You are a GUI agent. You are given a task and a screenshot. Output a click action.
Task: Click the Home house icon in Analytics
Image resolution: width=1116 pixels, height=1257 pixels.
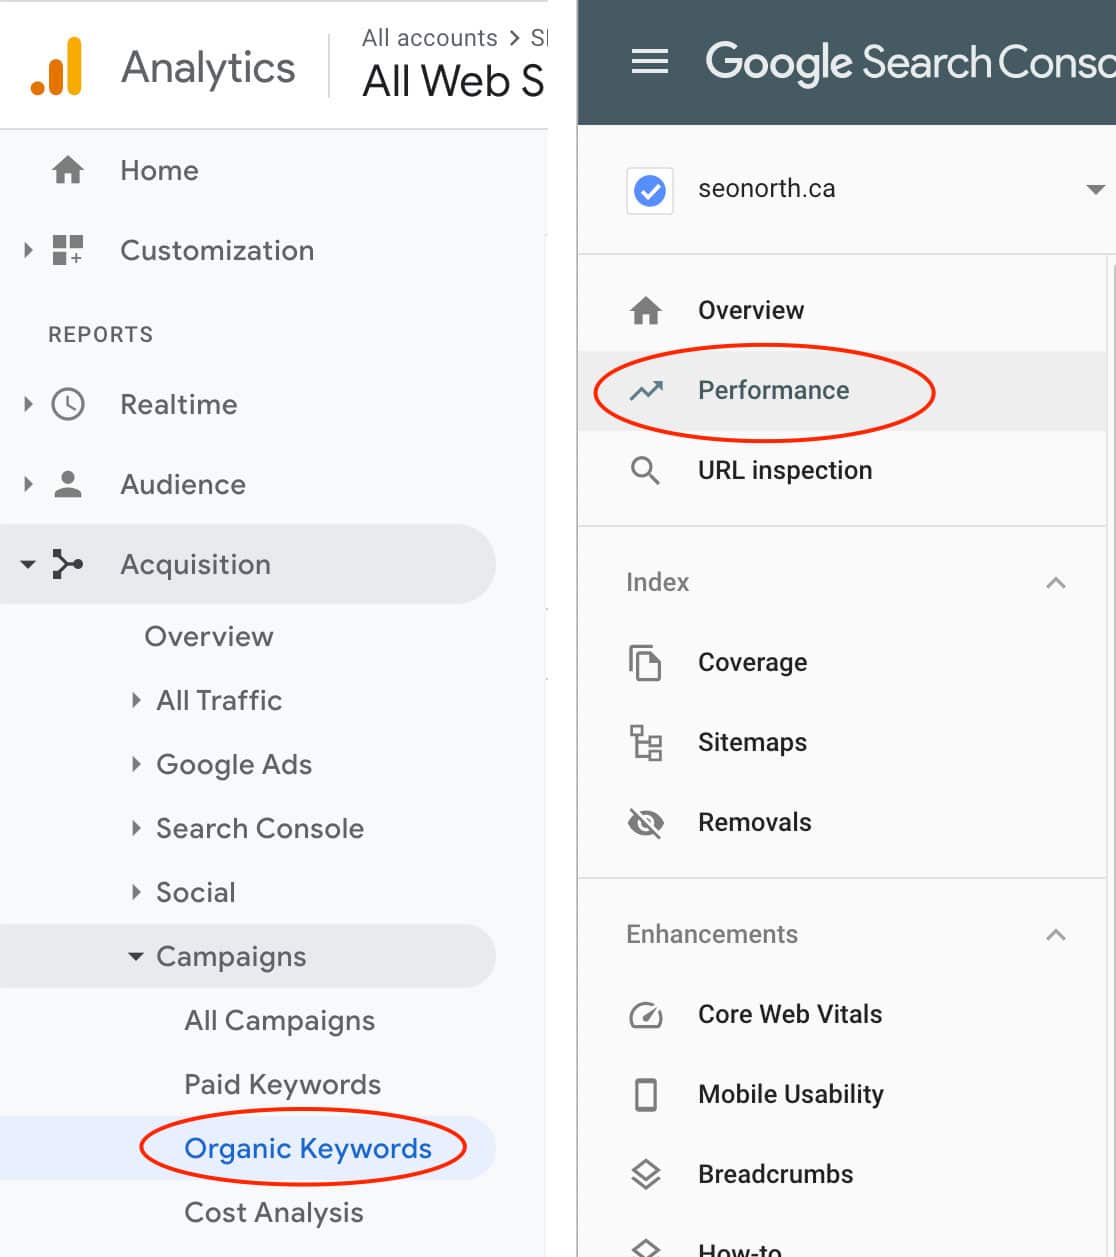pyautogui.click(x=68, y=170)
